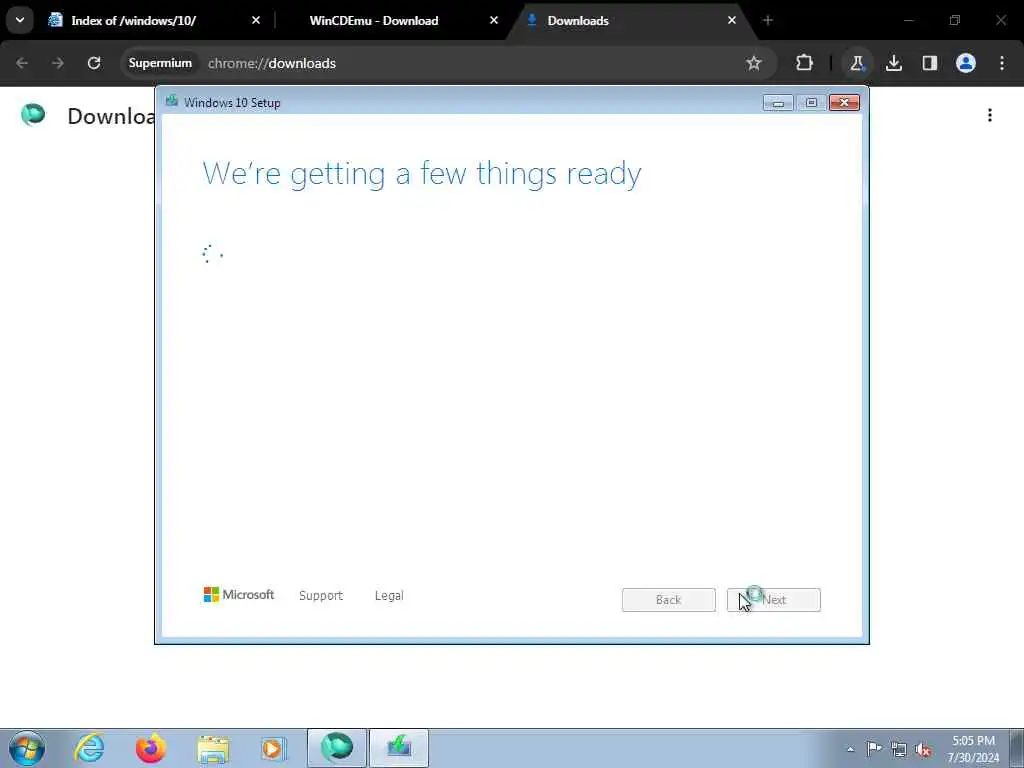The height and width of the screenshot is (768, 1024).
Task: Open the Support link in setup
Action: [x=321, y=596]
